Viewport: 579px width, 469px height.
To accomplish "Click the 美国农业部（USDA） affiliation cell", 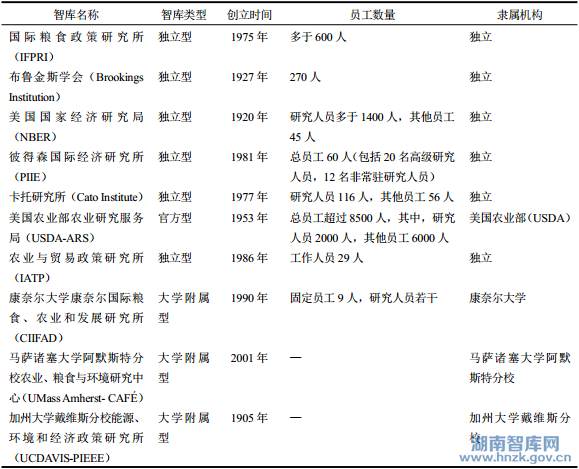I will [x=520, y=218].
